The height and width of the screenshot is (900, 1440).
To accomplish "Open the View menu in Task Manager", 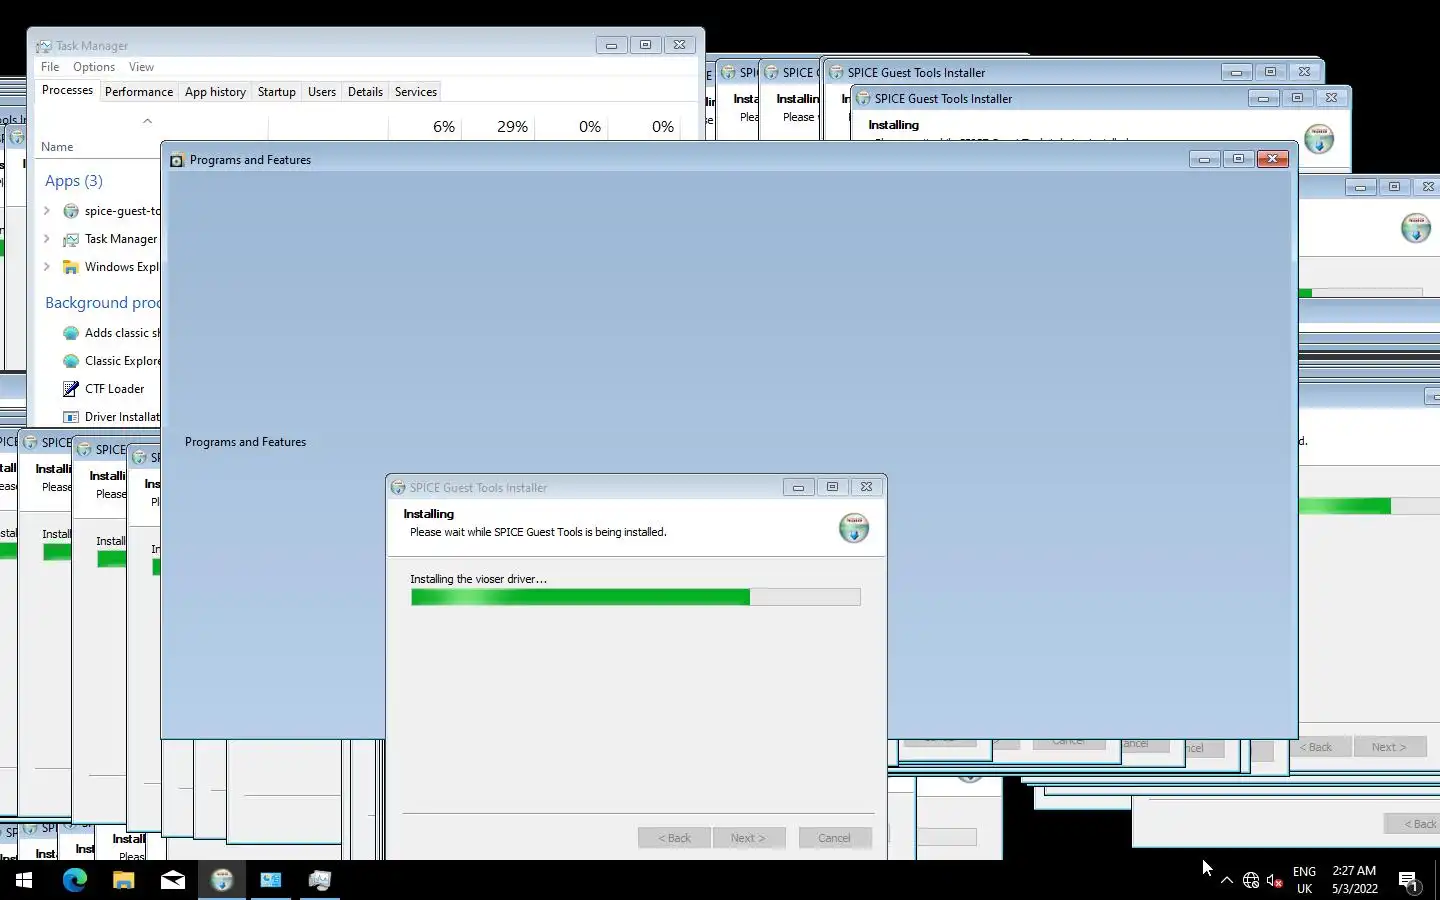I will click(x=141, y=67).
